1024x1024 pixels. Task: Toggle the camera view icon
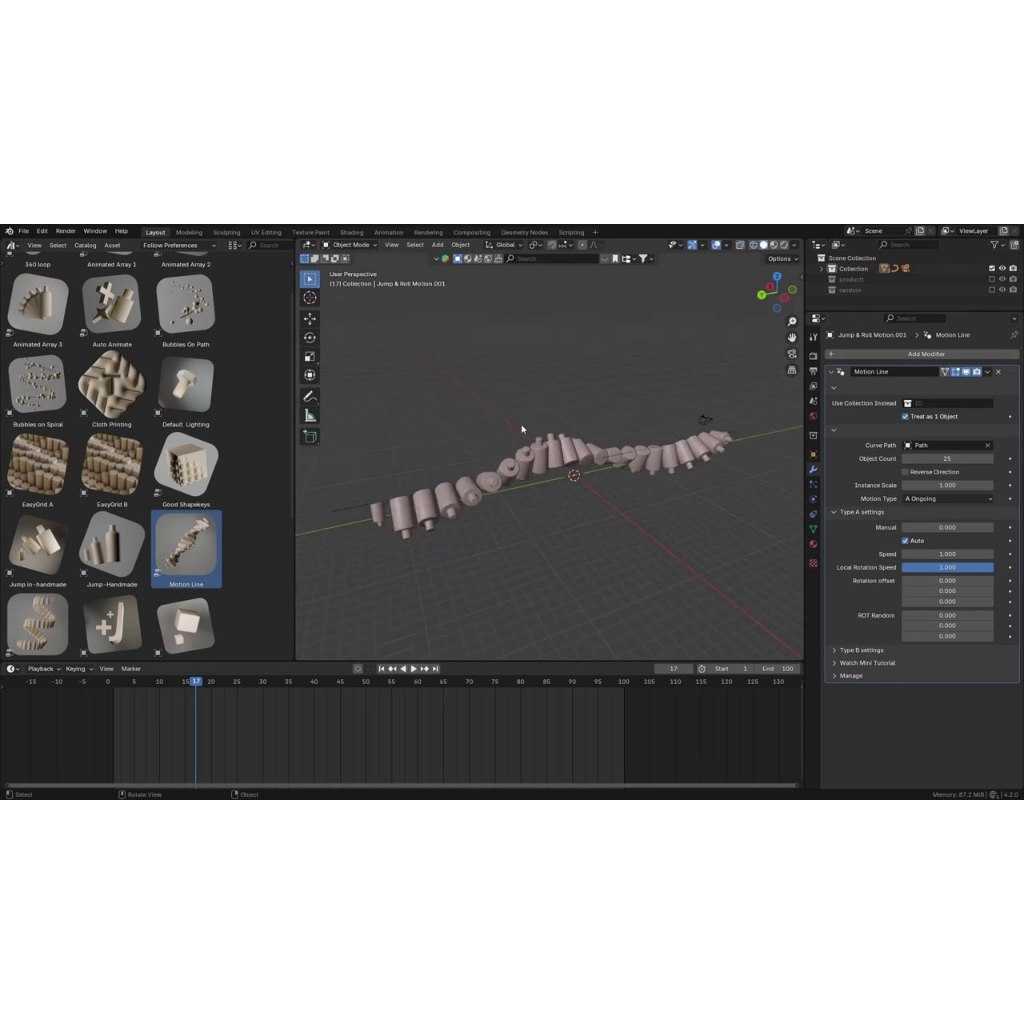tap(792, 354)
